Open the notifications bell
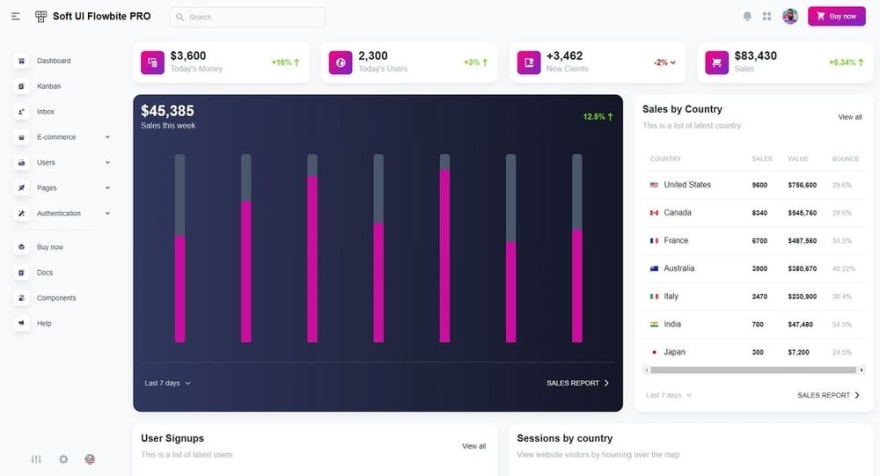 pyautogui.click(x=747, y=16)
